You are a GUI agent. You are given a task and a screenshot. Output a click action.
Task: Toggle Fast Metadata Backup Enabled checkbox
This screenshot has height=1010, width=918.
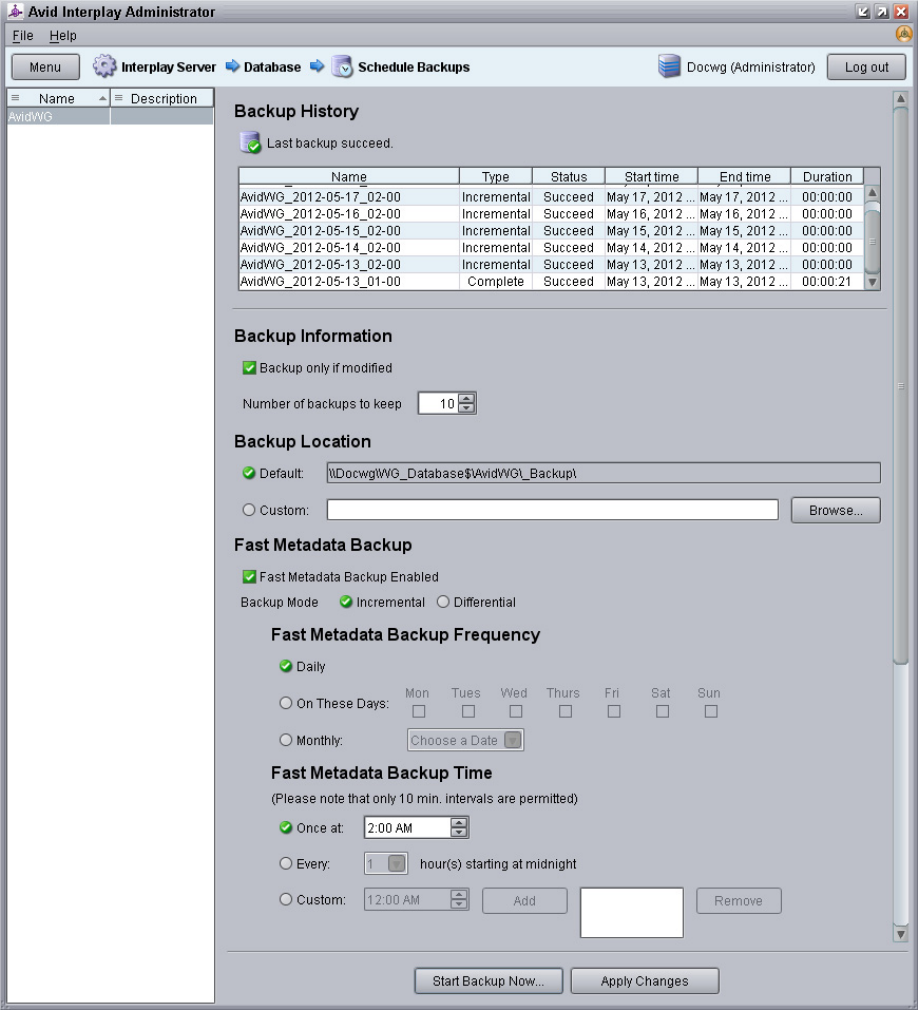point(249,576)
